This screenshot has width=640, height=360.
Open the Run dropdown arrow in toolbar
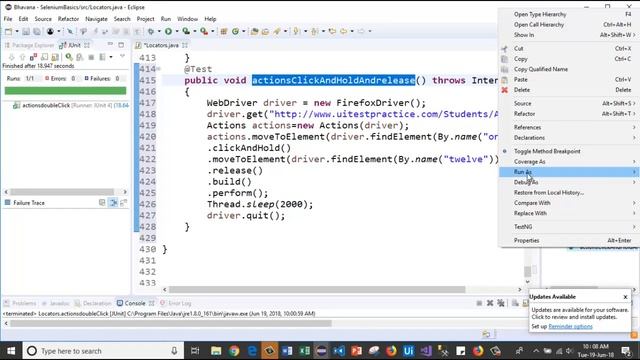pos(177,31)
